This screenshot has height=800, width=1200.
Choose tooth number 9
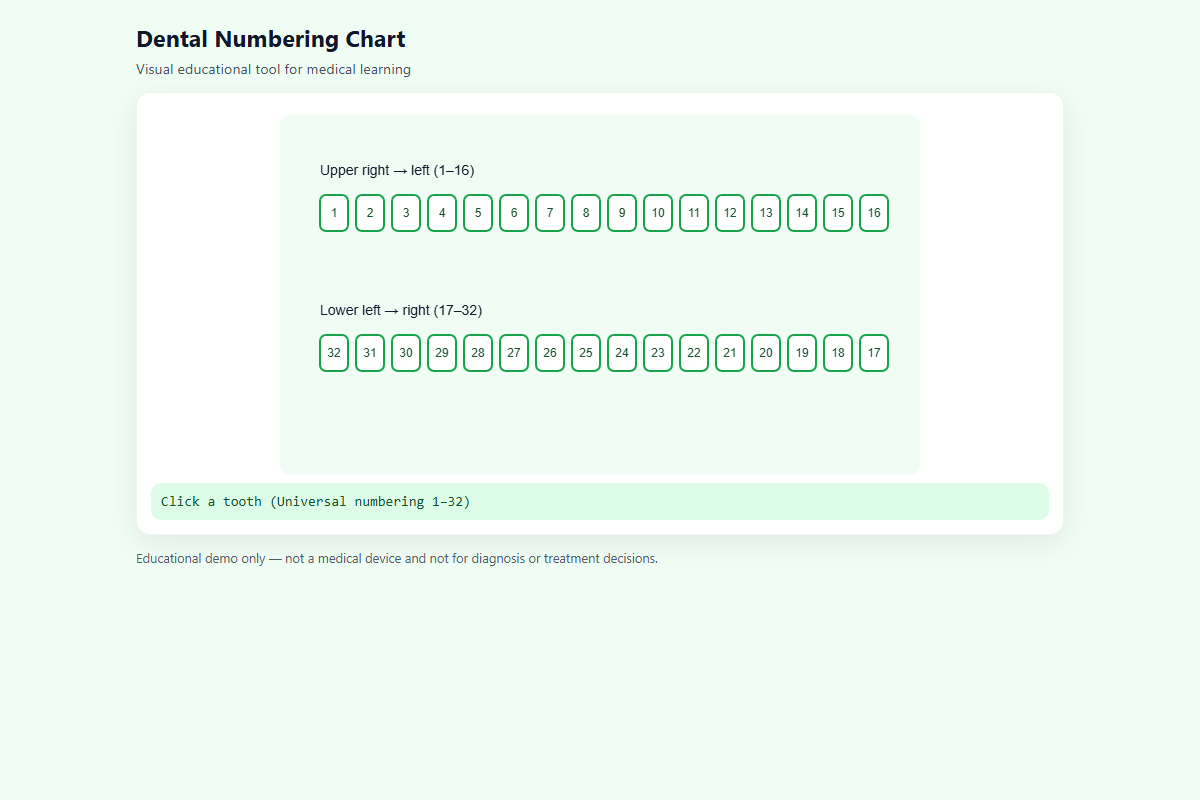622,213
